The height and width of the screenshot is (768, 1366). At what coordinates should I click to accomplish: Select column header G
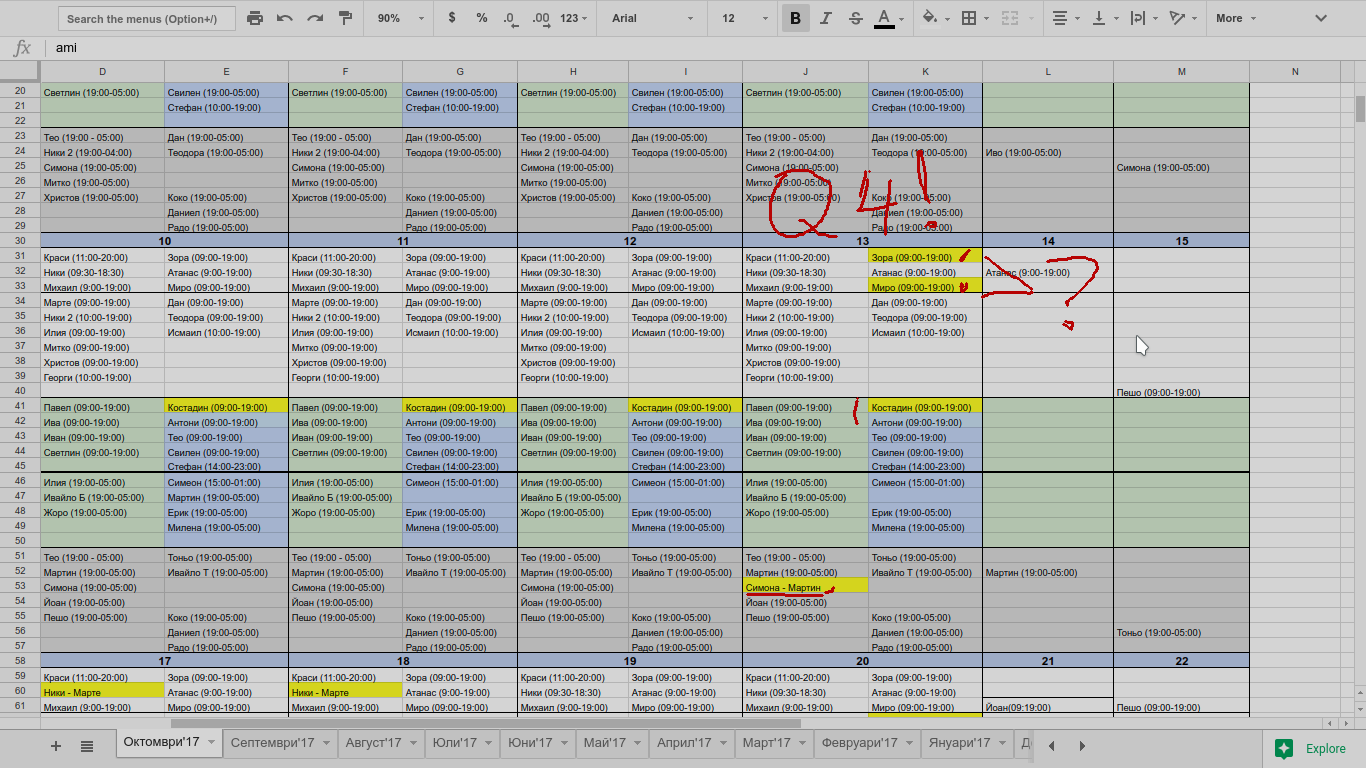(460, 71)
